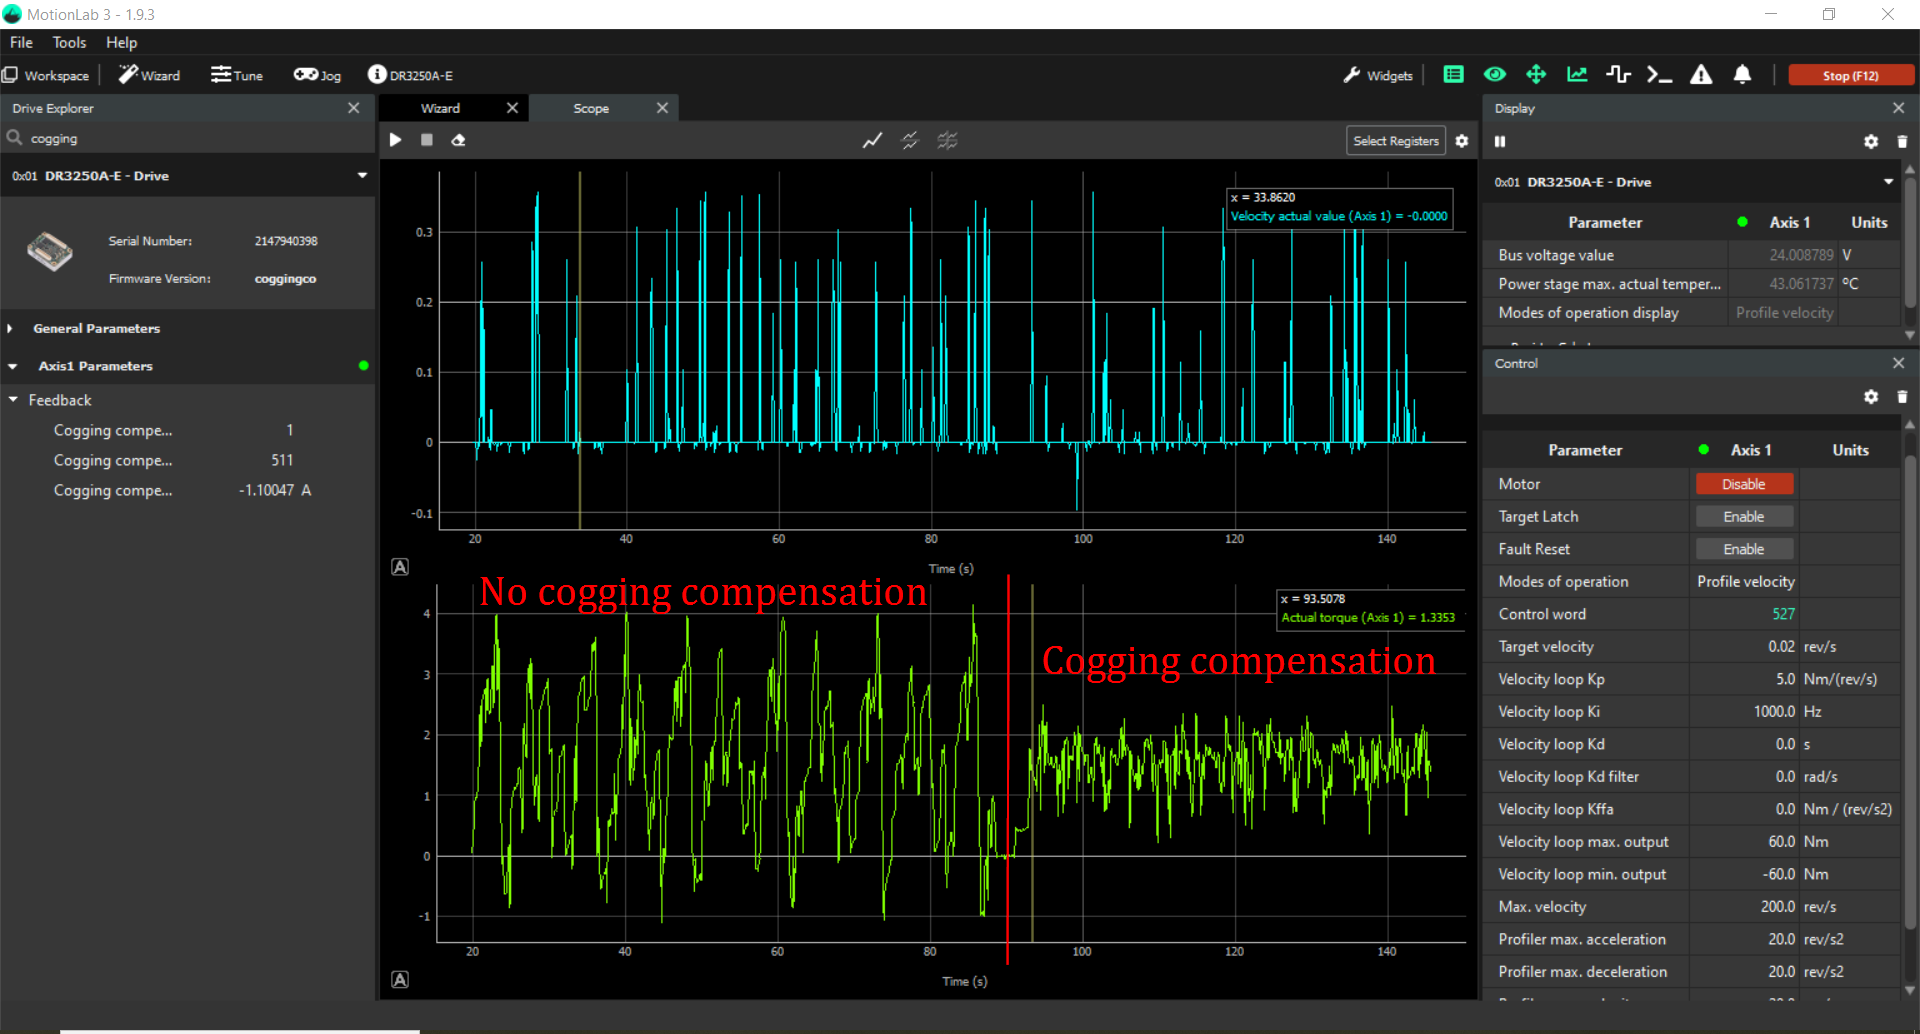Disable the Motor

pos(1743,484)
